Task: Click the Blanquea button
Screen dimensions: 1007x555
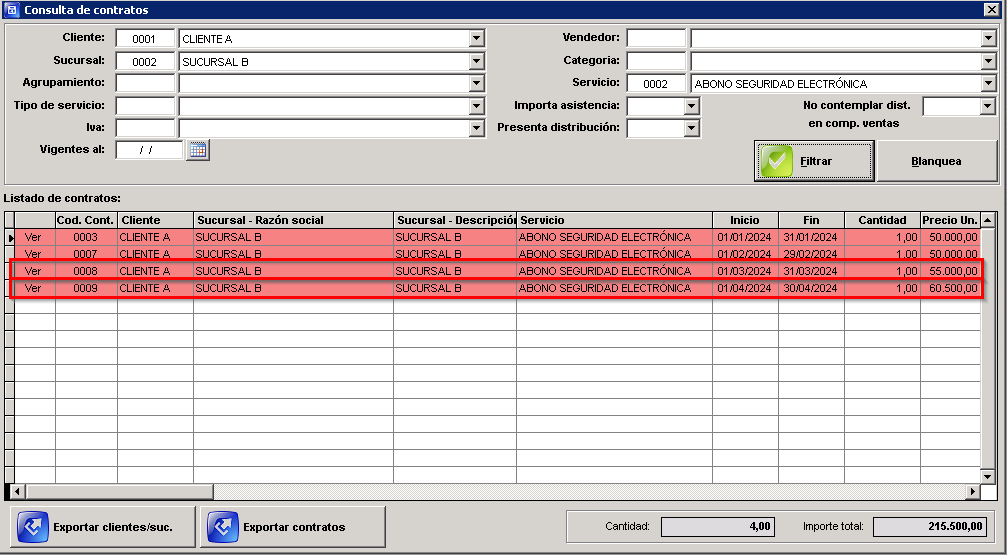Action: (936, 161)
